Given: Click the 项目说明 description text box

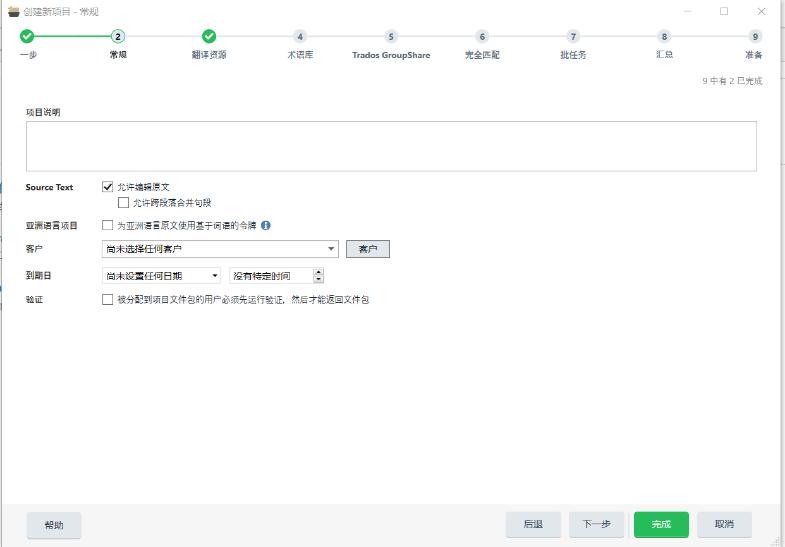Looking at the screenshot, I should [391, 146].
